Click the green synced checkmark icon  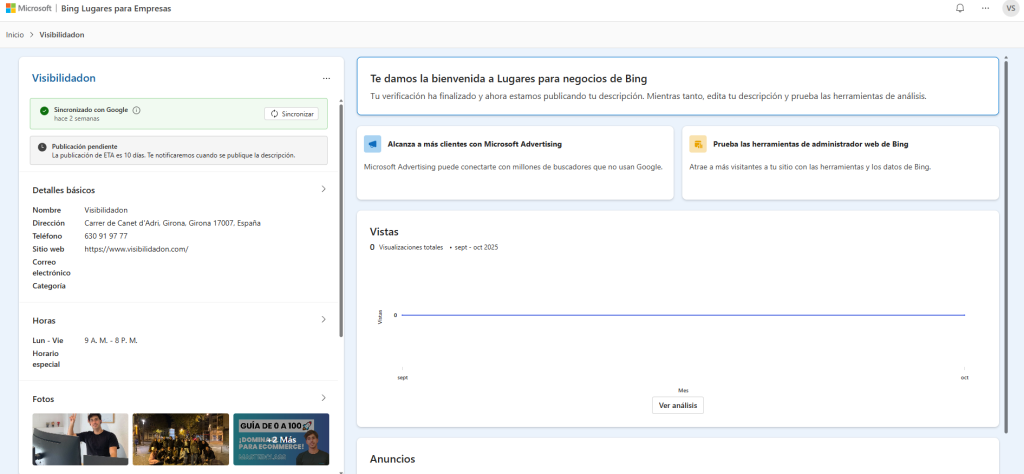point(44,110)
